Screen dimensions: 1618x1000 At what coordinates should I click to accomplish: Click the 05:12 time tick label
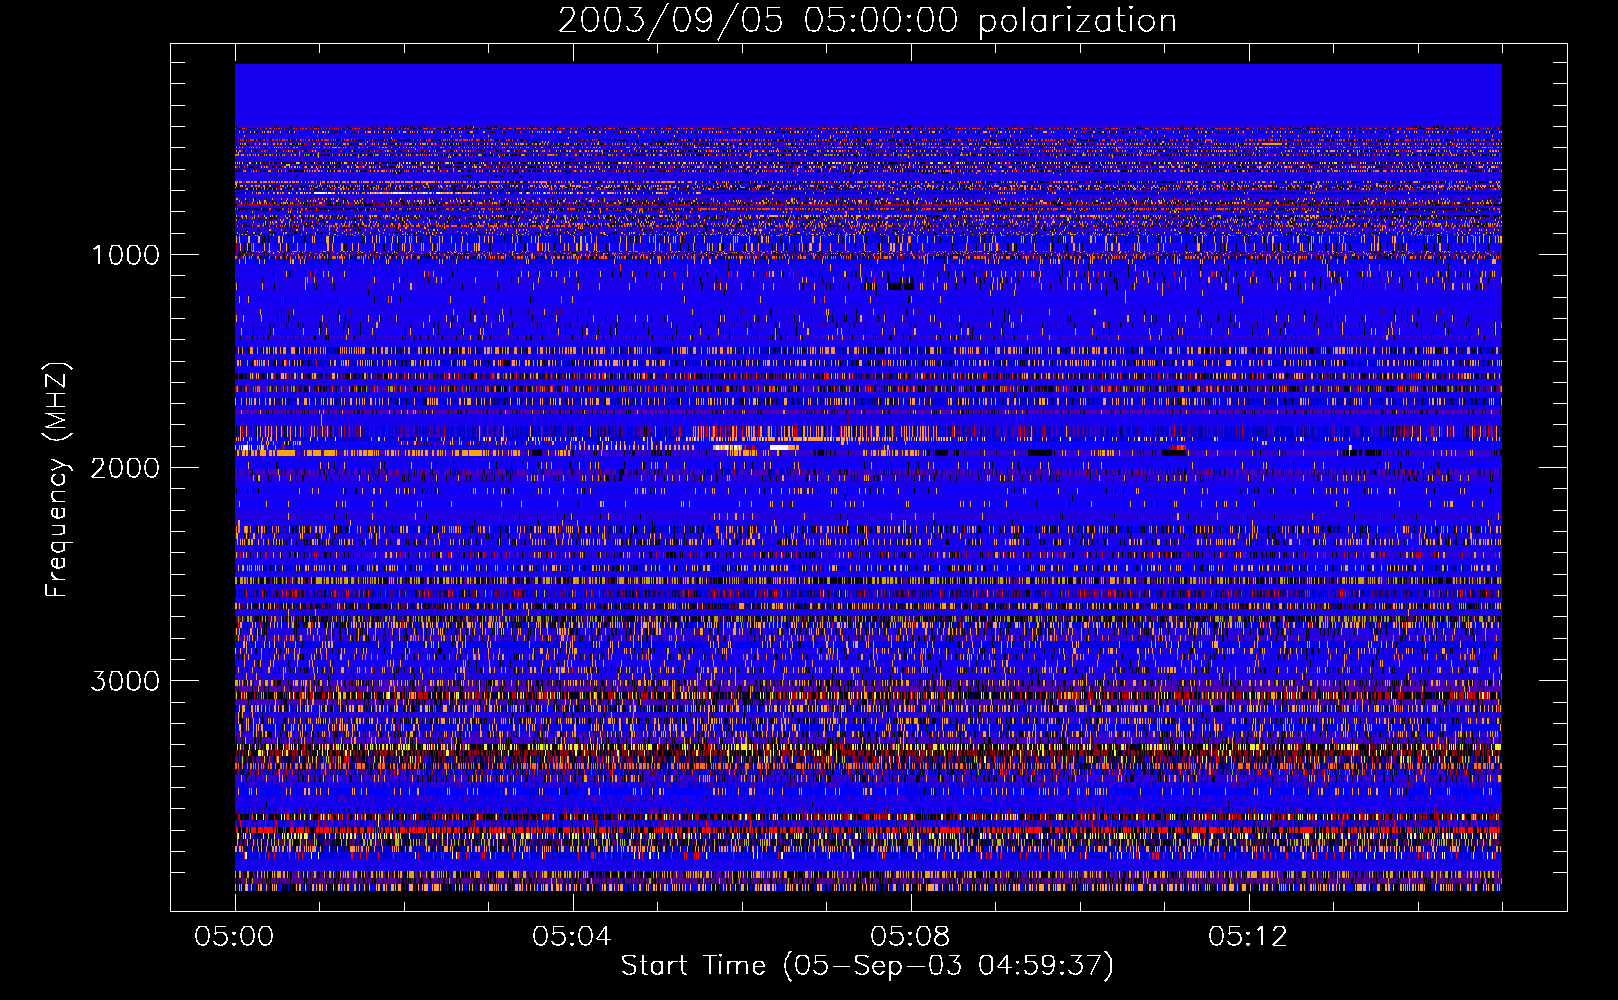coord(1247,937)
